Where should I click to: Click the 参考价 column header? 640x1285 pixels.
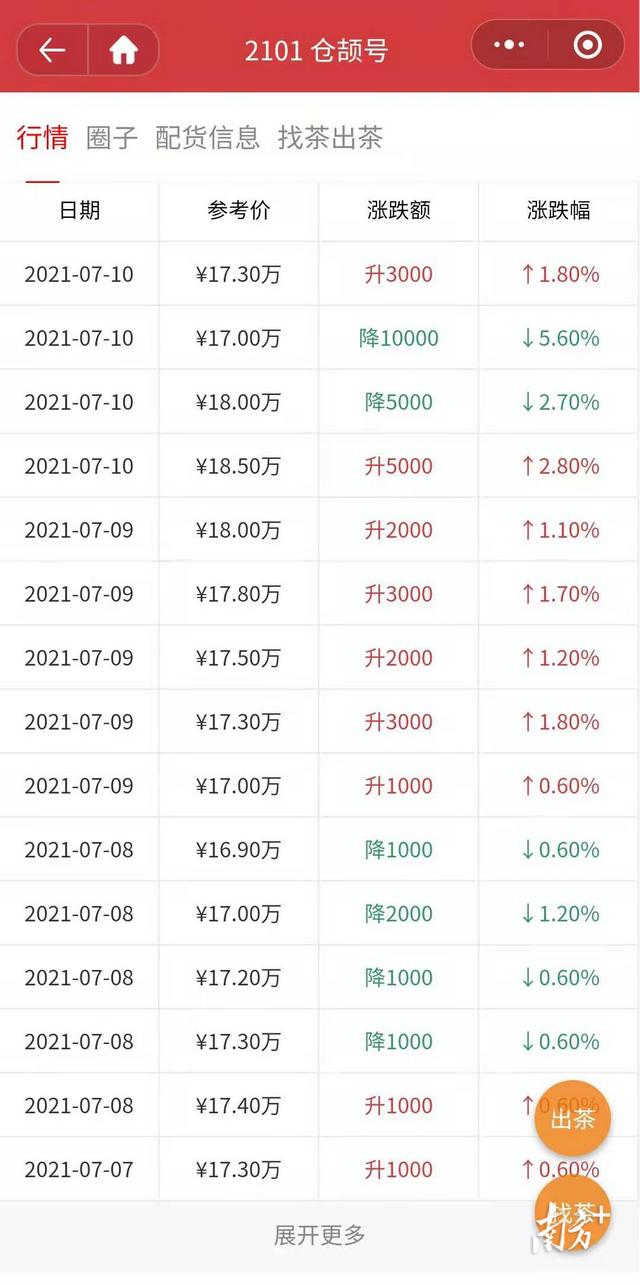click(239, 210)
